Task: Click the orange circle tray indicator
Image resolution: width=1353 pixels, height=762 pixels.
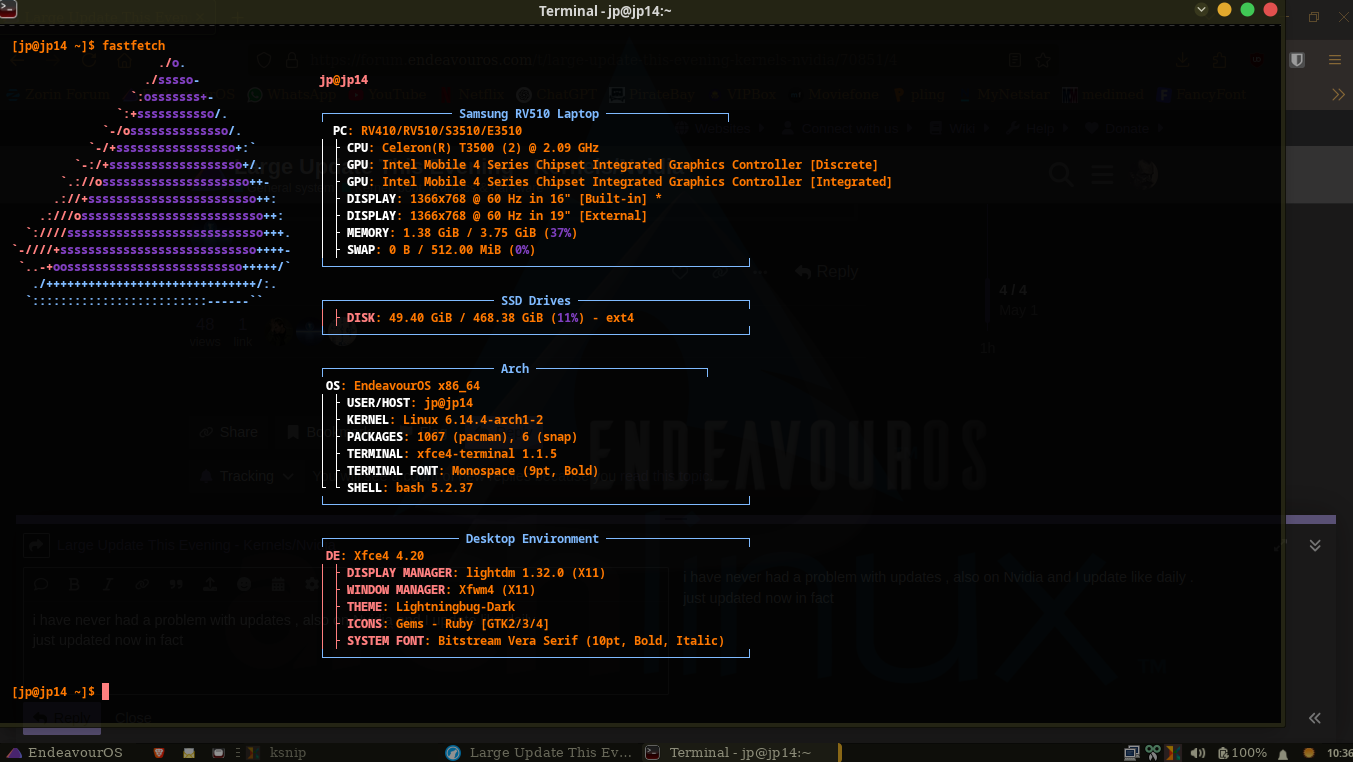Action: [1309, 752]
